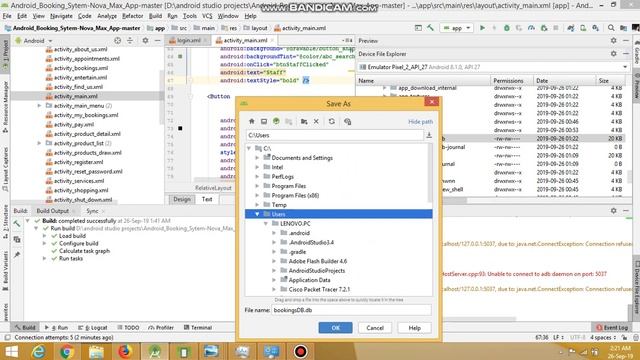Run the app with the green play button
This screenshot has height=360, width=640.
482,28
